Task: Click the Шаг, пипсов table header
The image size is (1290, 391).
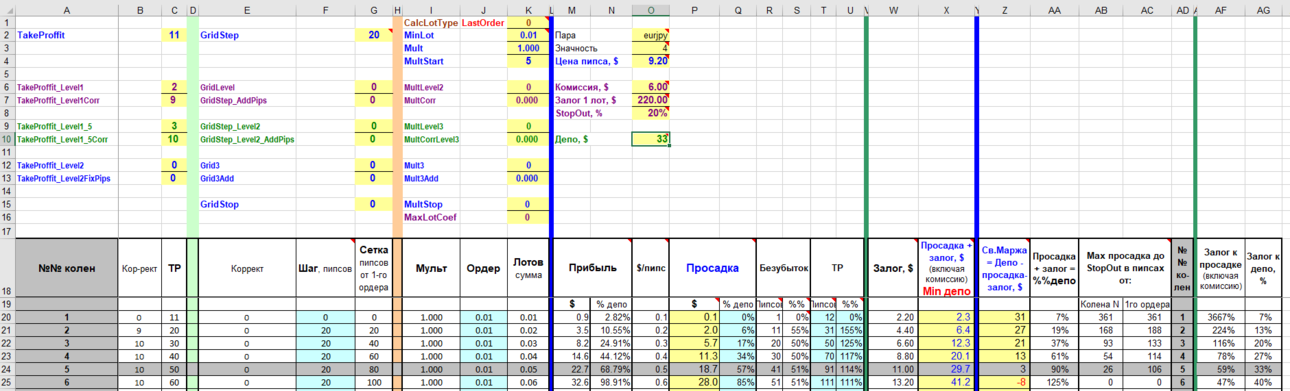Action: tap(326, 269)
